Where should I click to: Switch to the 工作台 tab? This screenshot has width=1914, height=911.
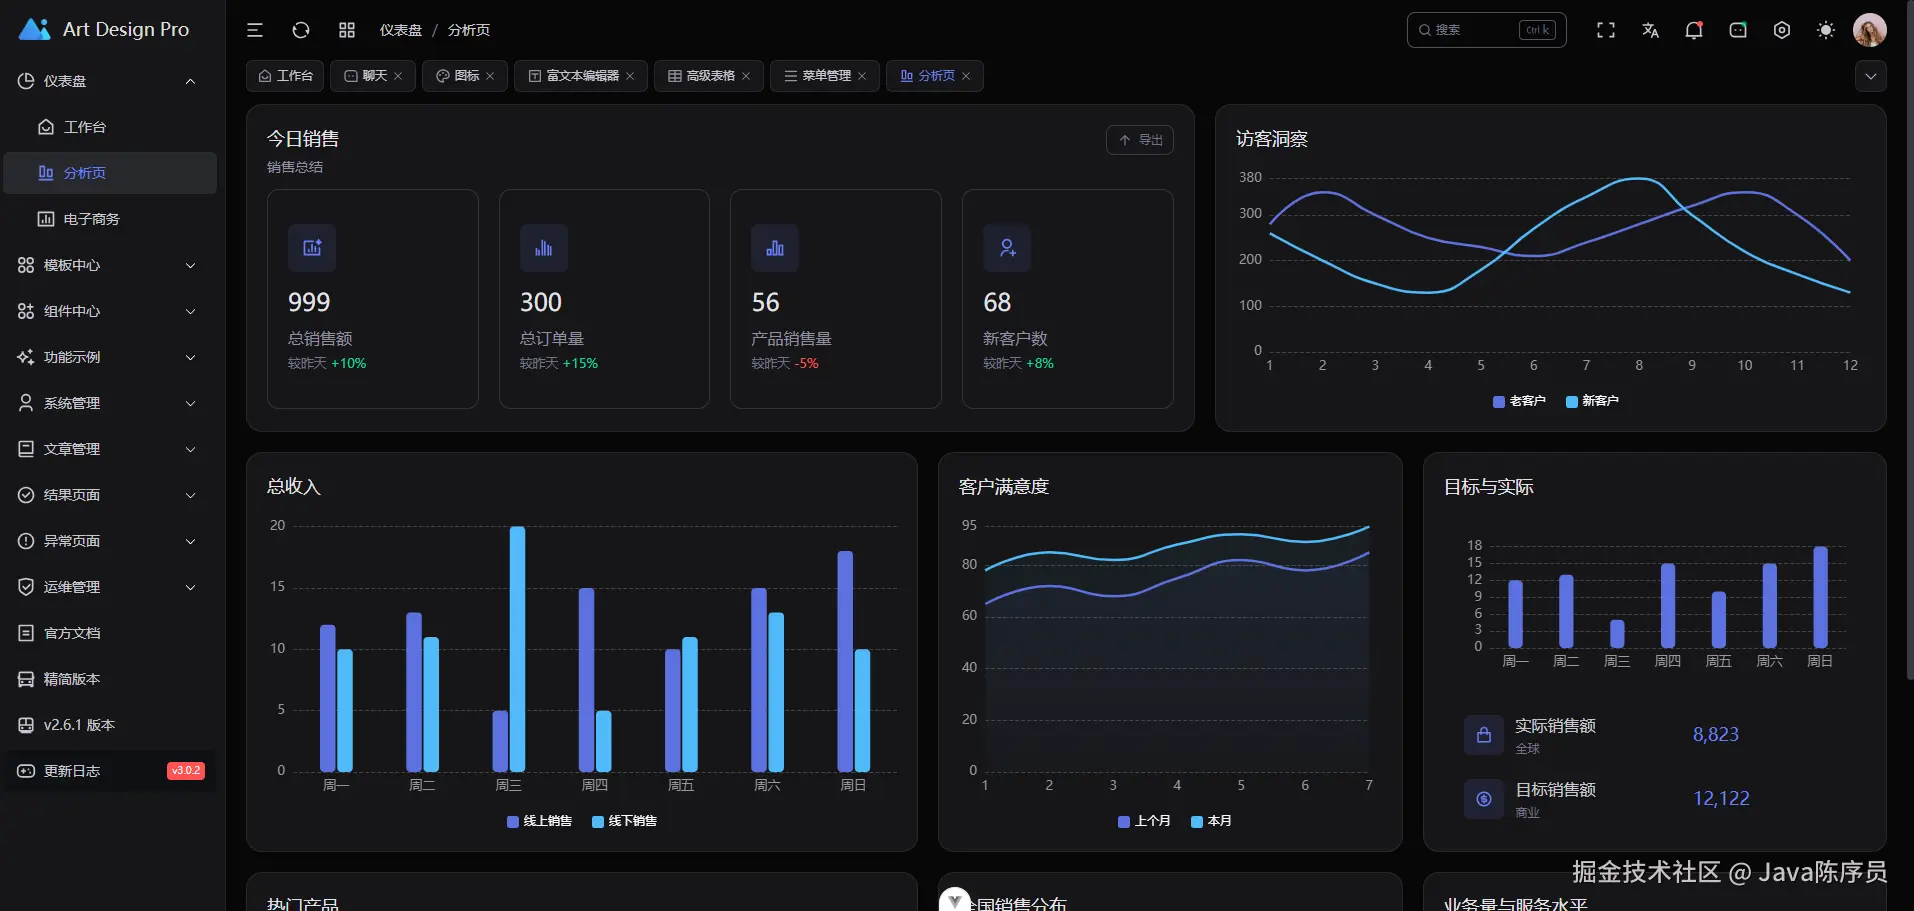[x=285, y=76]
